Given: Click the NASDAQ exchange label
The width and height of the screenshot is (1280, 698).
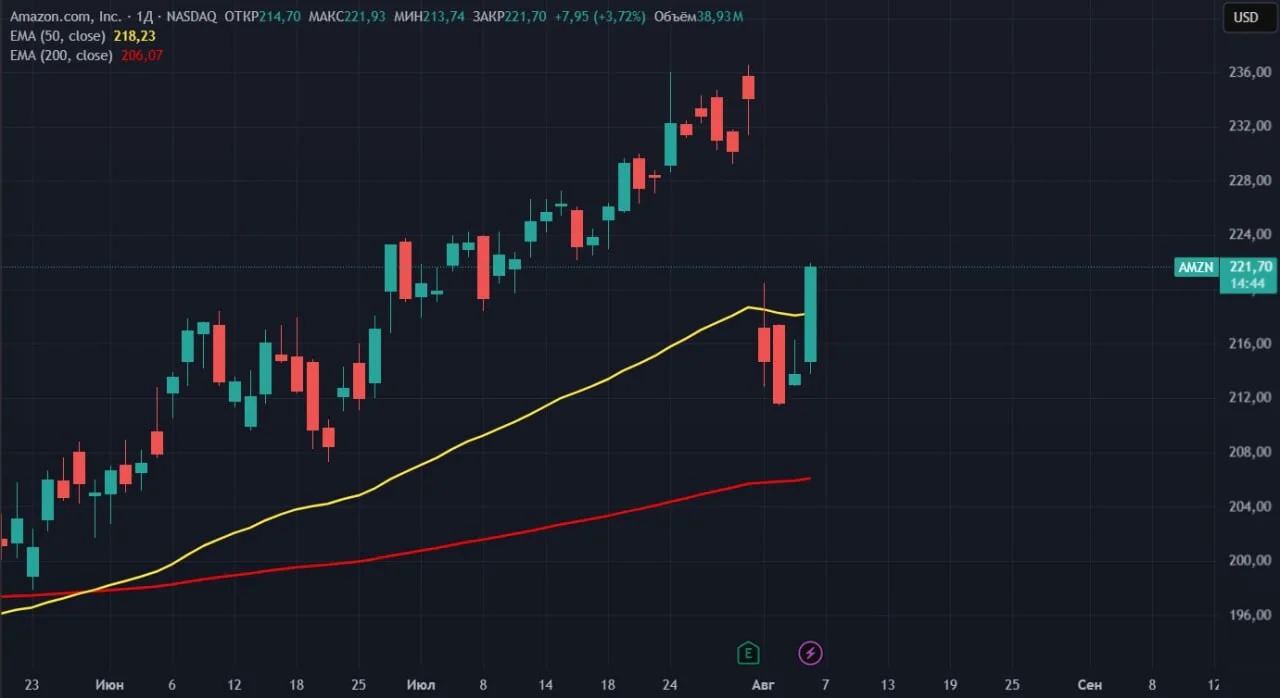Looking at the screenshot, I should coord(191,17).
